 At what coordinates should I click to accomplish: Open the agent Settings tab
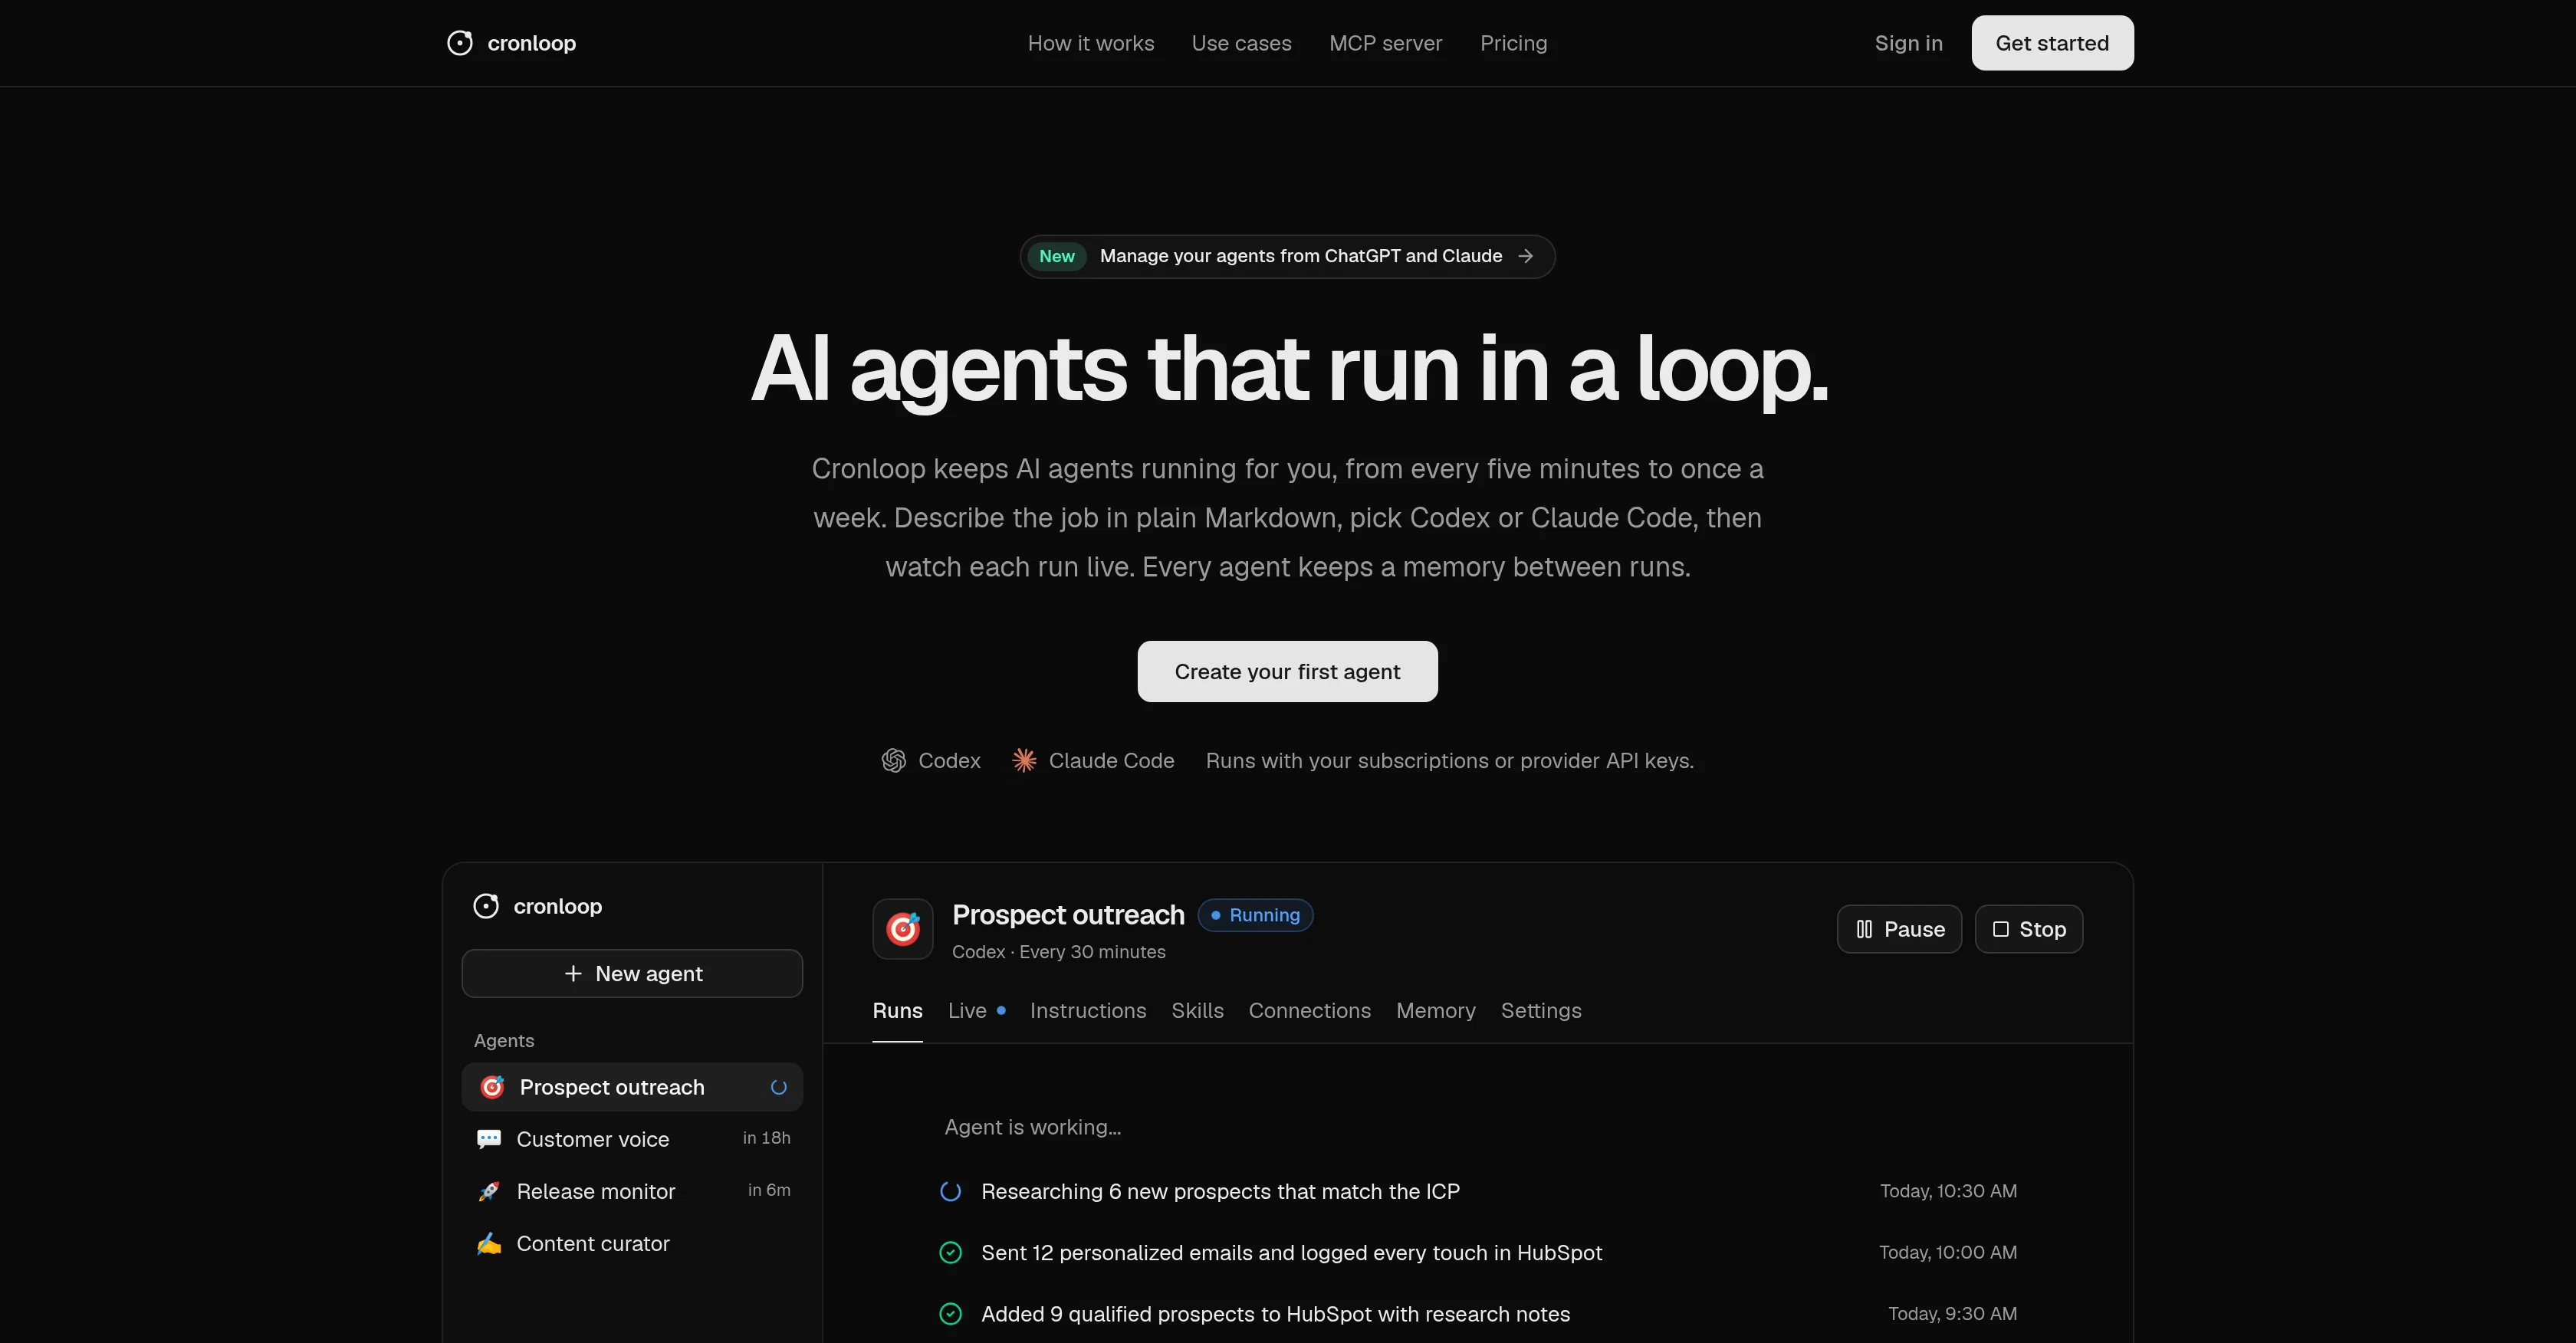click(1541, 1010)
